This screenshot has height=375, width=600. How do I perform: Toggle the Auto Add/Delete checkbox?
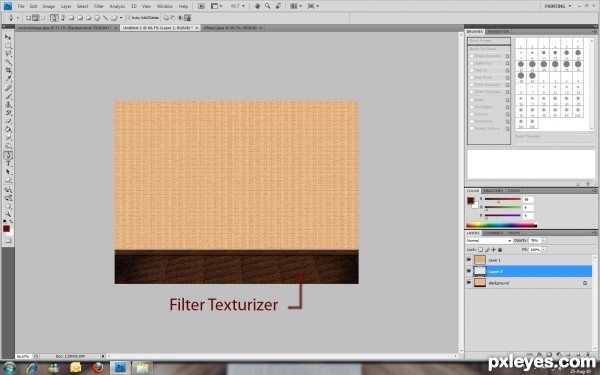coord(129,18)
